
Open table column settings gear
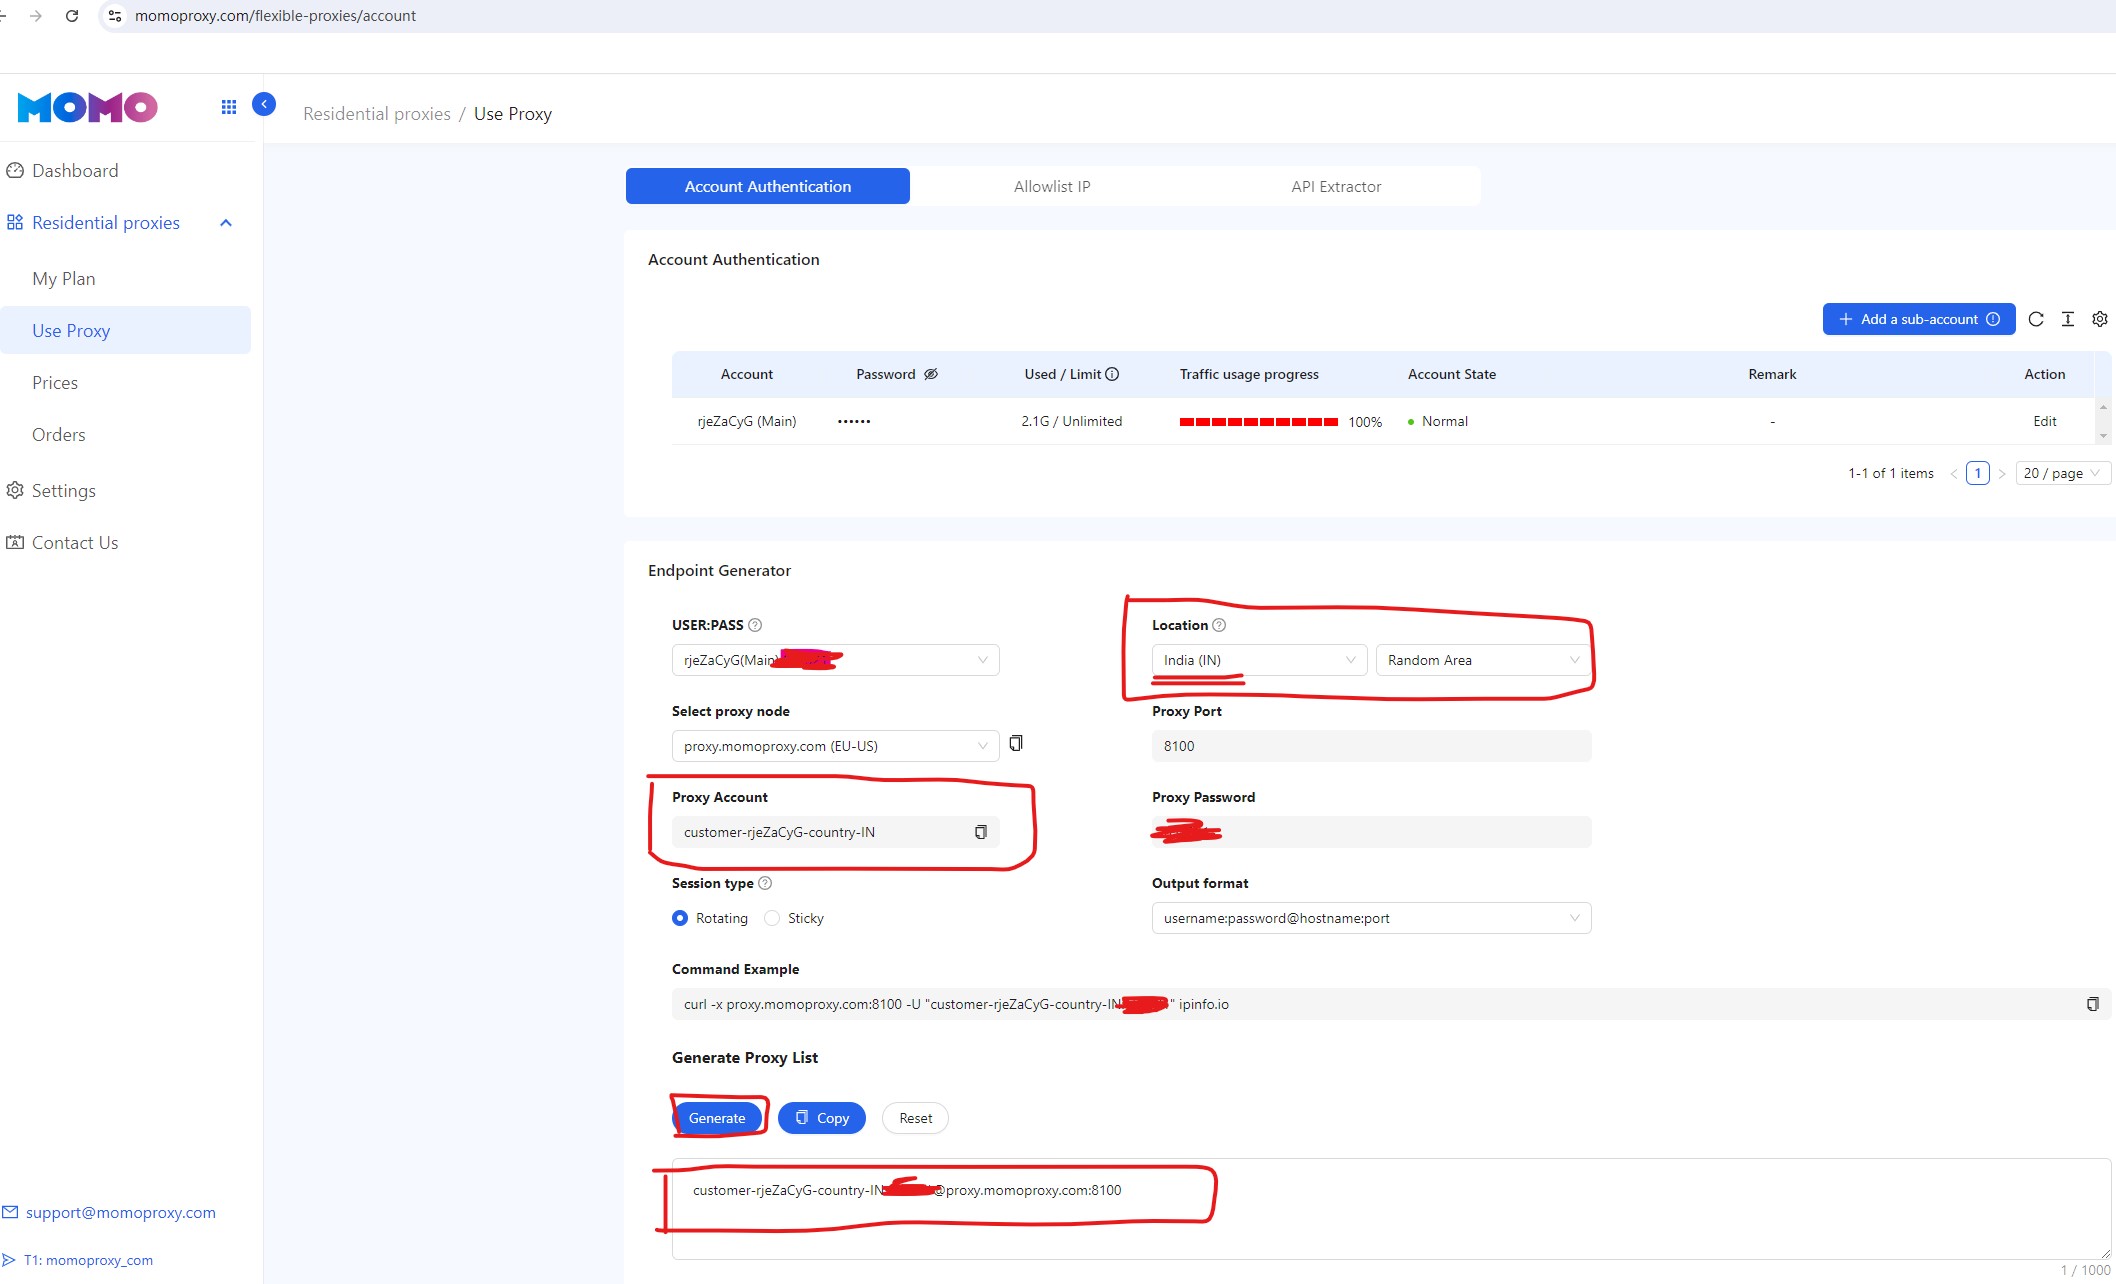[x=2100, y=319]
